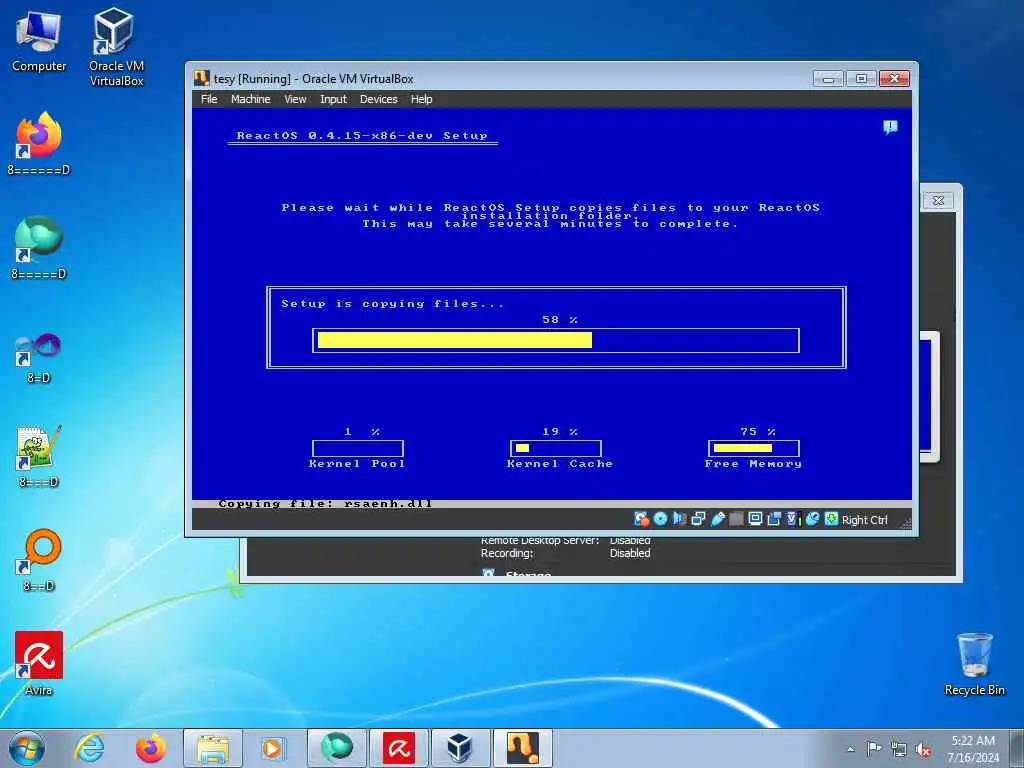1024x768 pixels.
Task: Click the Kernel Cache usage bar
Action: point(556,448)
